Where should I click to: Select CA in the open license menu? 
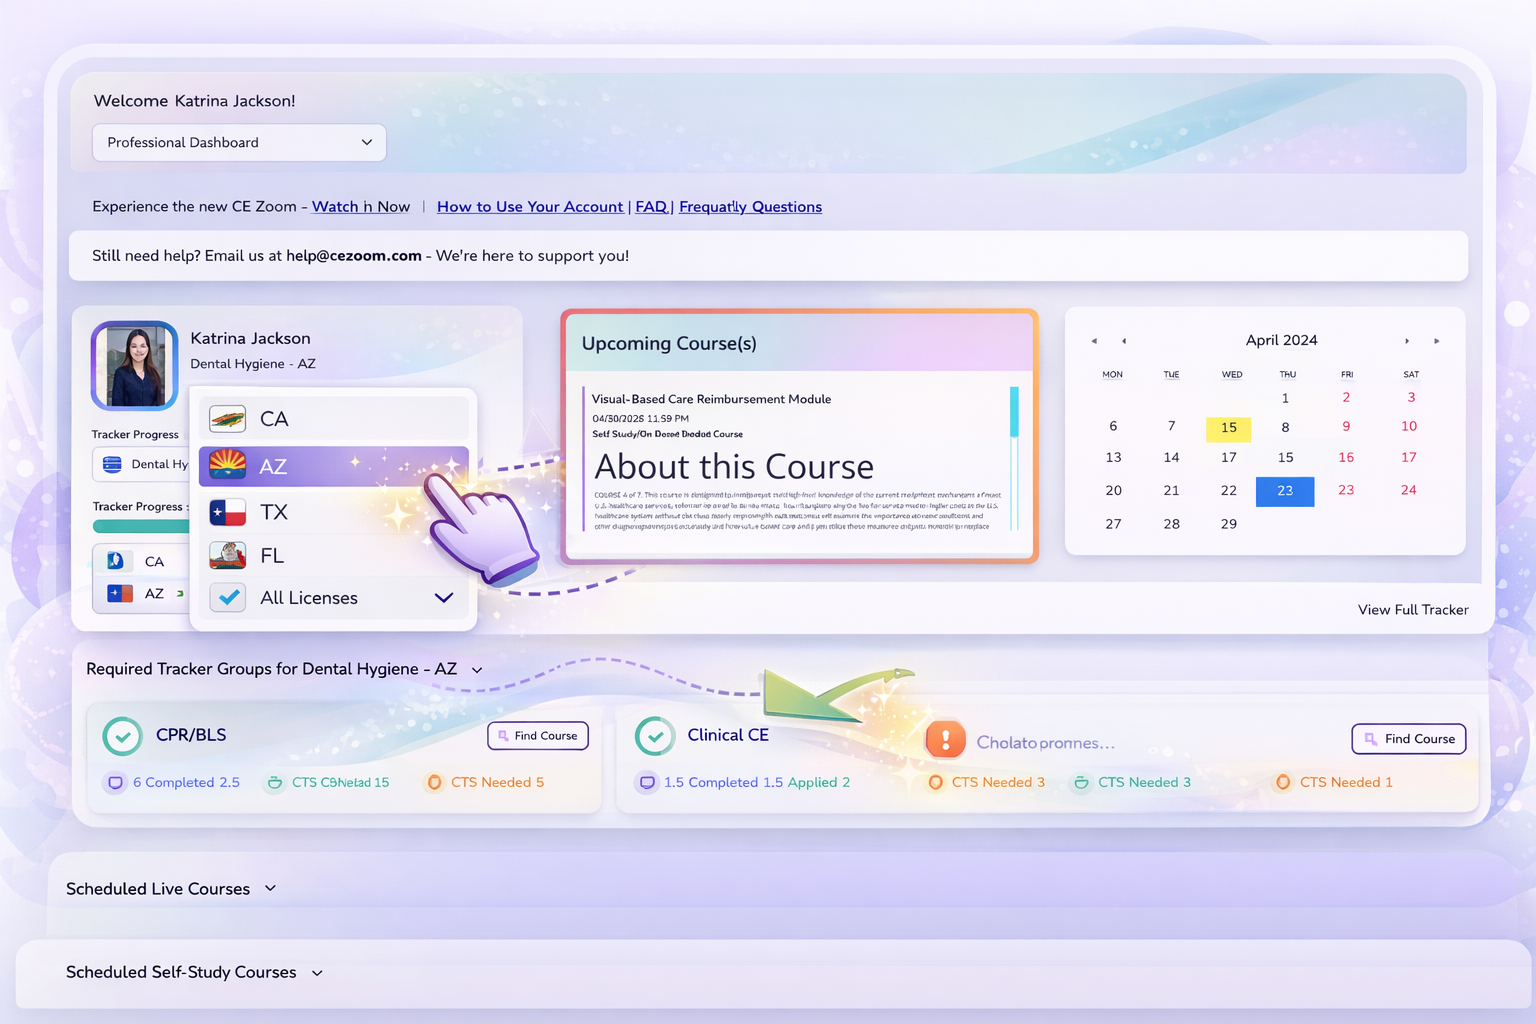tap(334, 418)
